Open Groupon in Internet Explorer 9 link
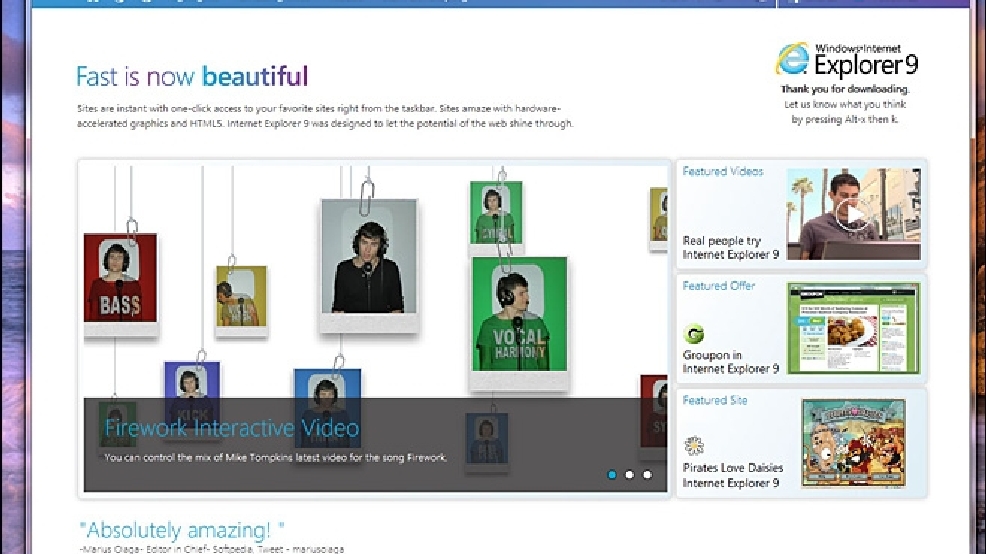This screenshot has width=986, height=554. click(731, 362)
